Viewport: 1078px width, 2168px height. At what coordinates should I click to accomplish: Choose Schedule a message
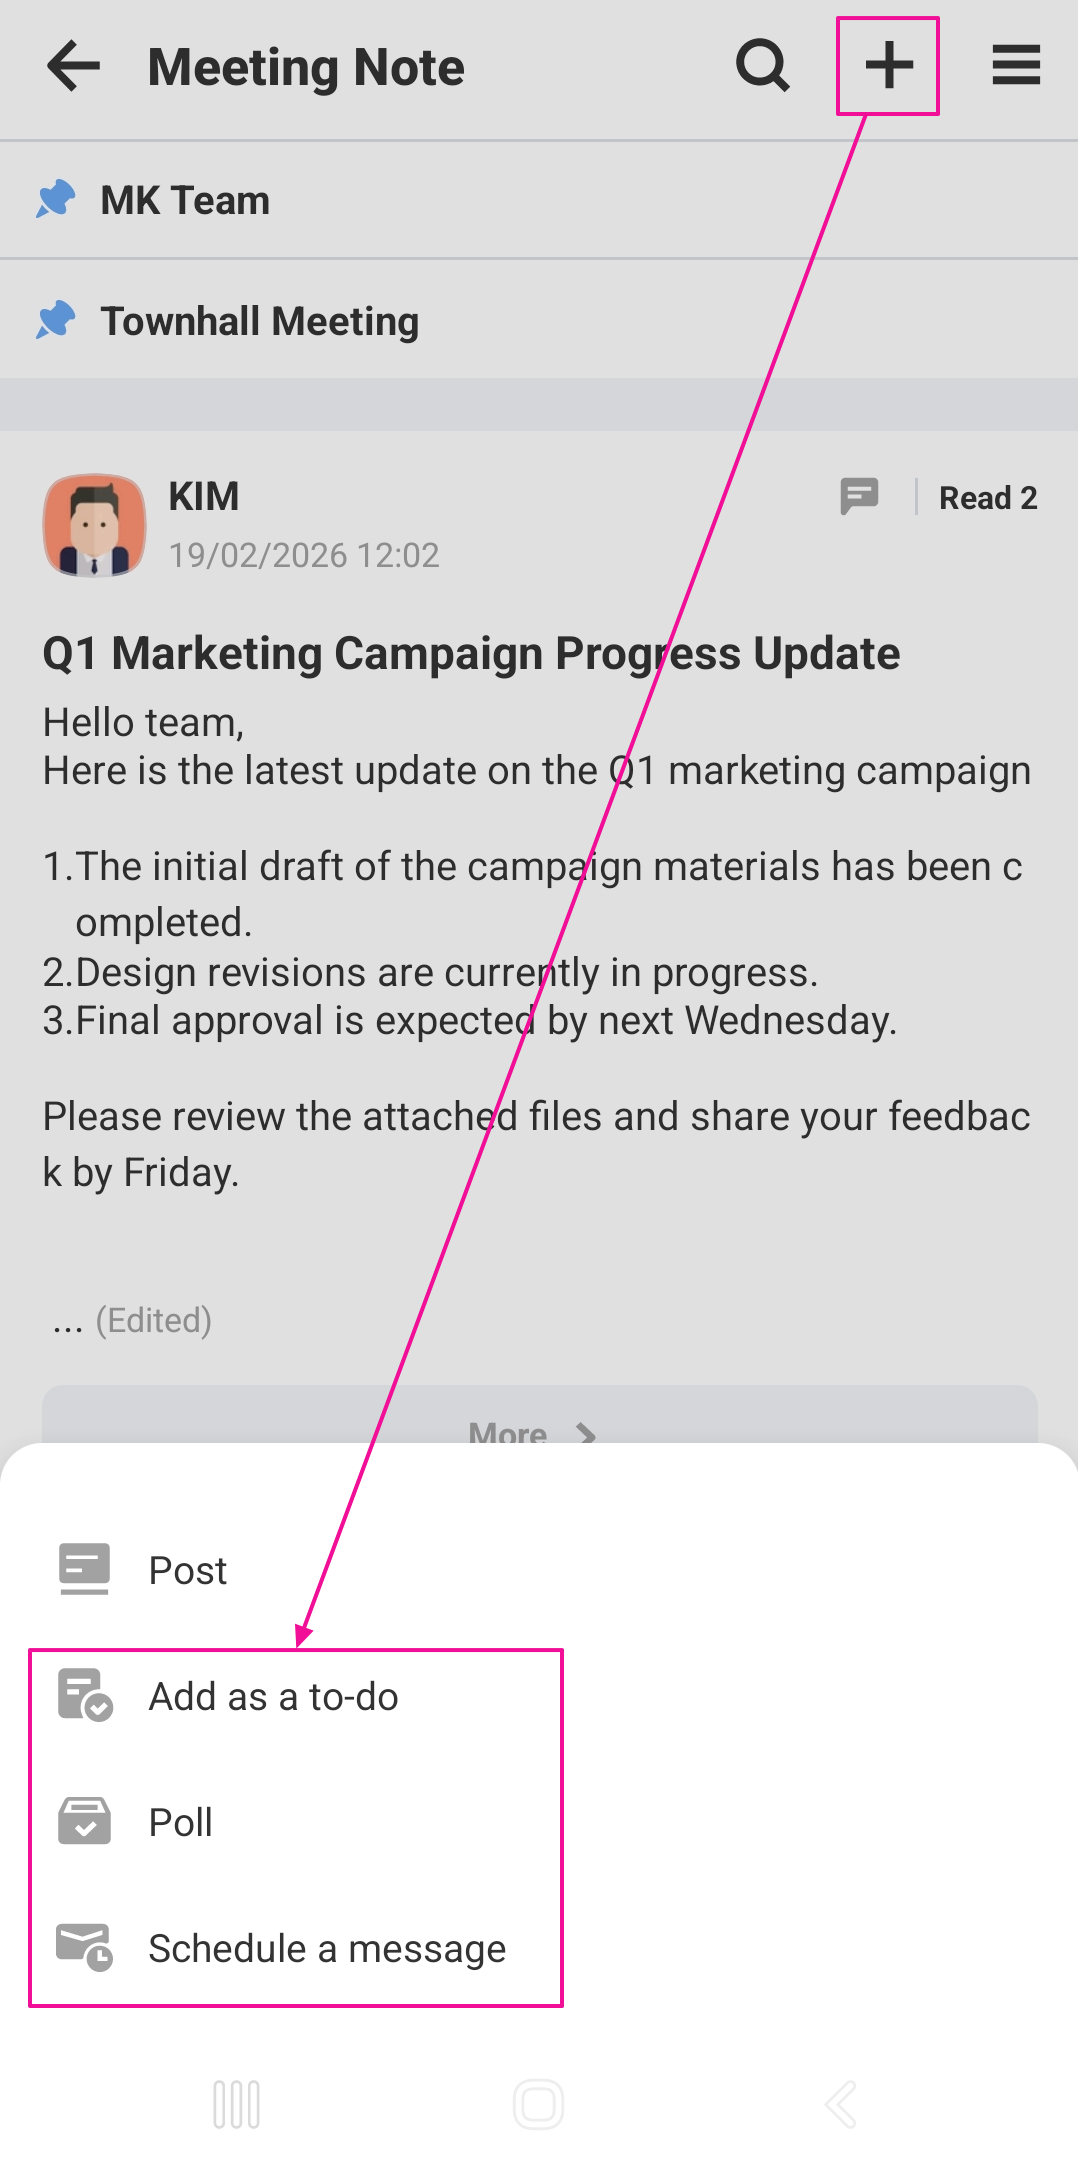coord(327,1949)
